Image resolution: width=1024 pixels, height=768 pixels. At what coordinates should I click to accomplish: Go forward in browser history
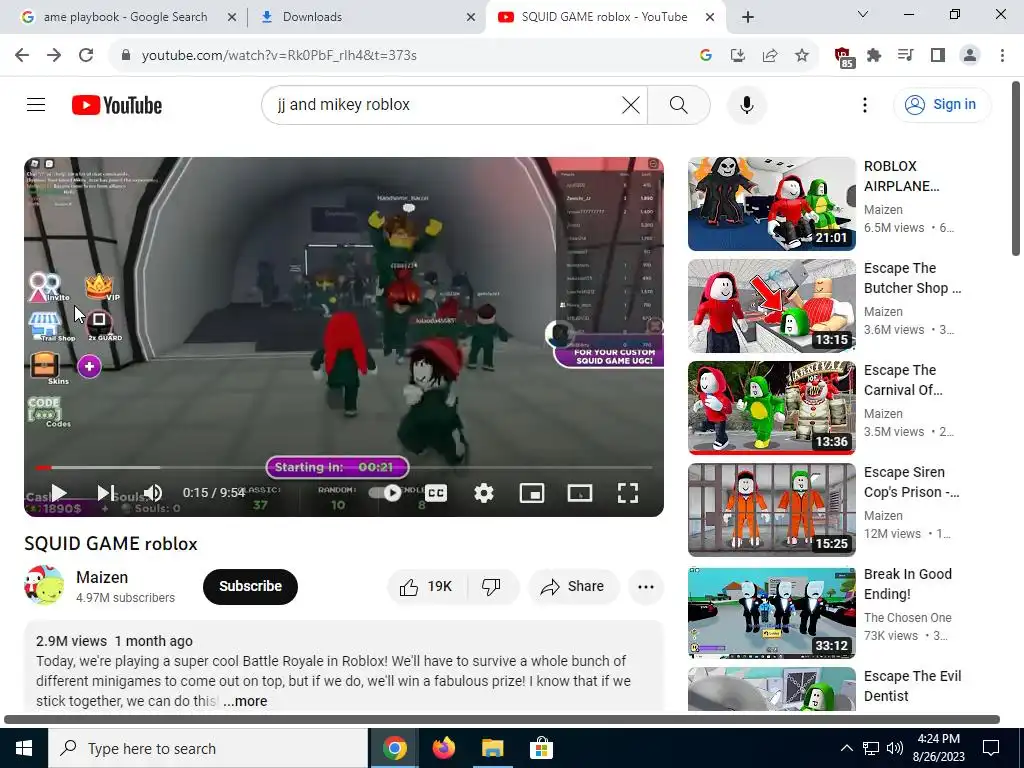pyautogui.click(x=54, y=55)
